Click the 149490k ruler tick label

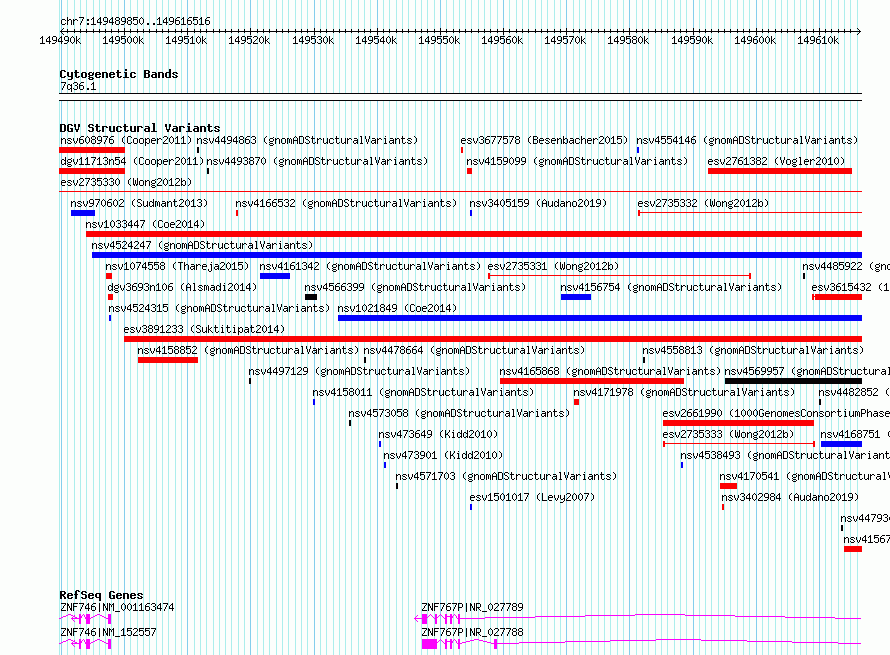click(x=60, y=40)
